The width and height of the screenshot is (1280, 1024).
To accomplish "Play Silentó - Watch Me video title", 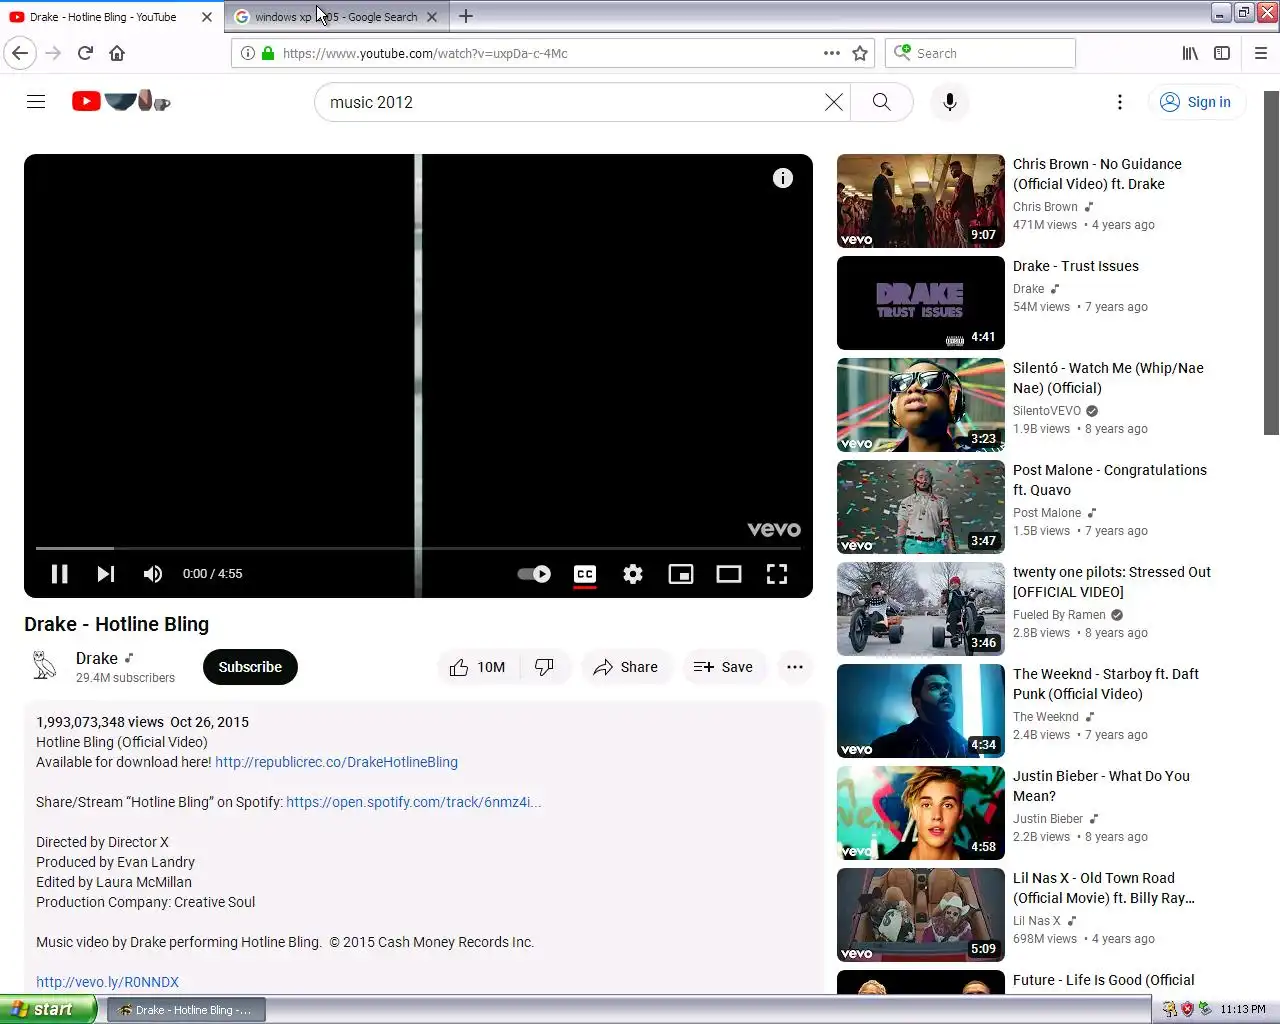I will [x=1108, y=378].
